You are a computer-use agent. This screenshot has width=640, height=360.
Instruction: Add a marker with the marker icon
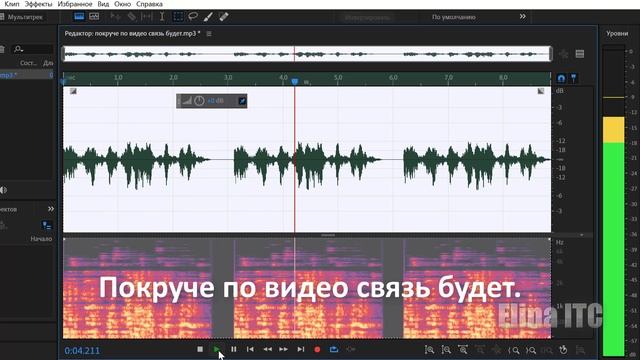573,78
